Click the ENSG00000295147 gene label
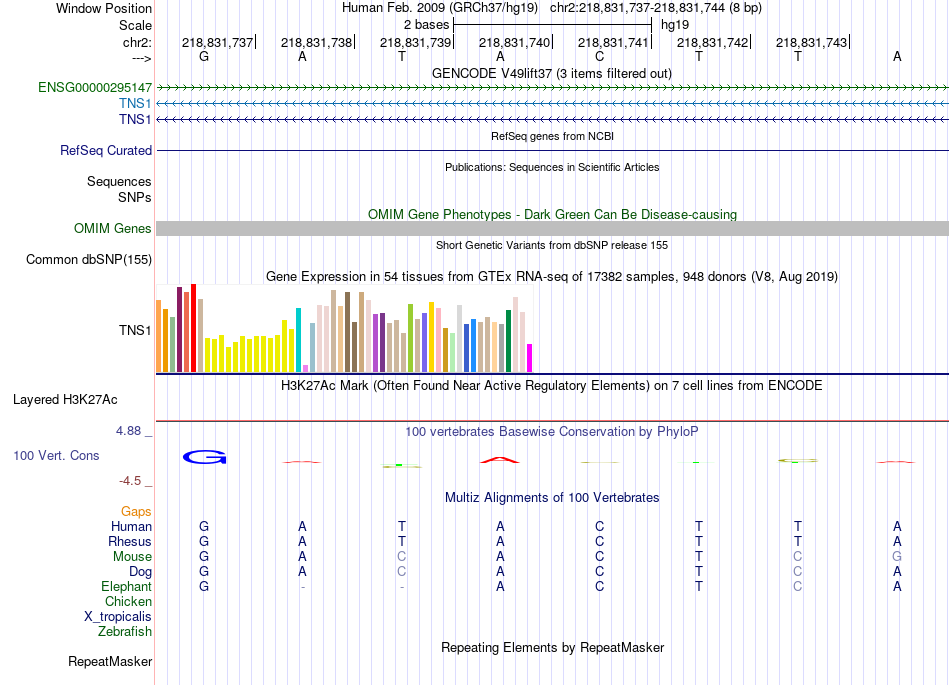Viewport: 950px width, 685px height. tap(95, 87)
